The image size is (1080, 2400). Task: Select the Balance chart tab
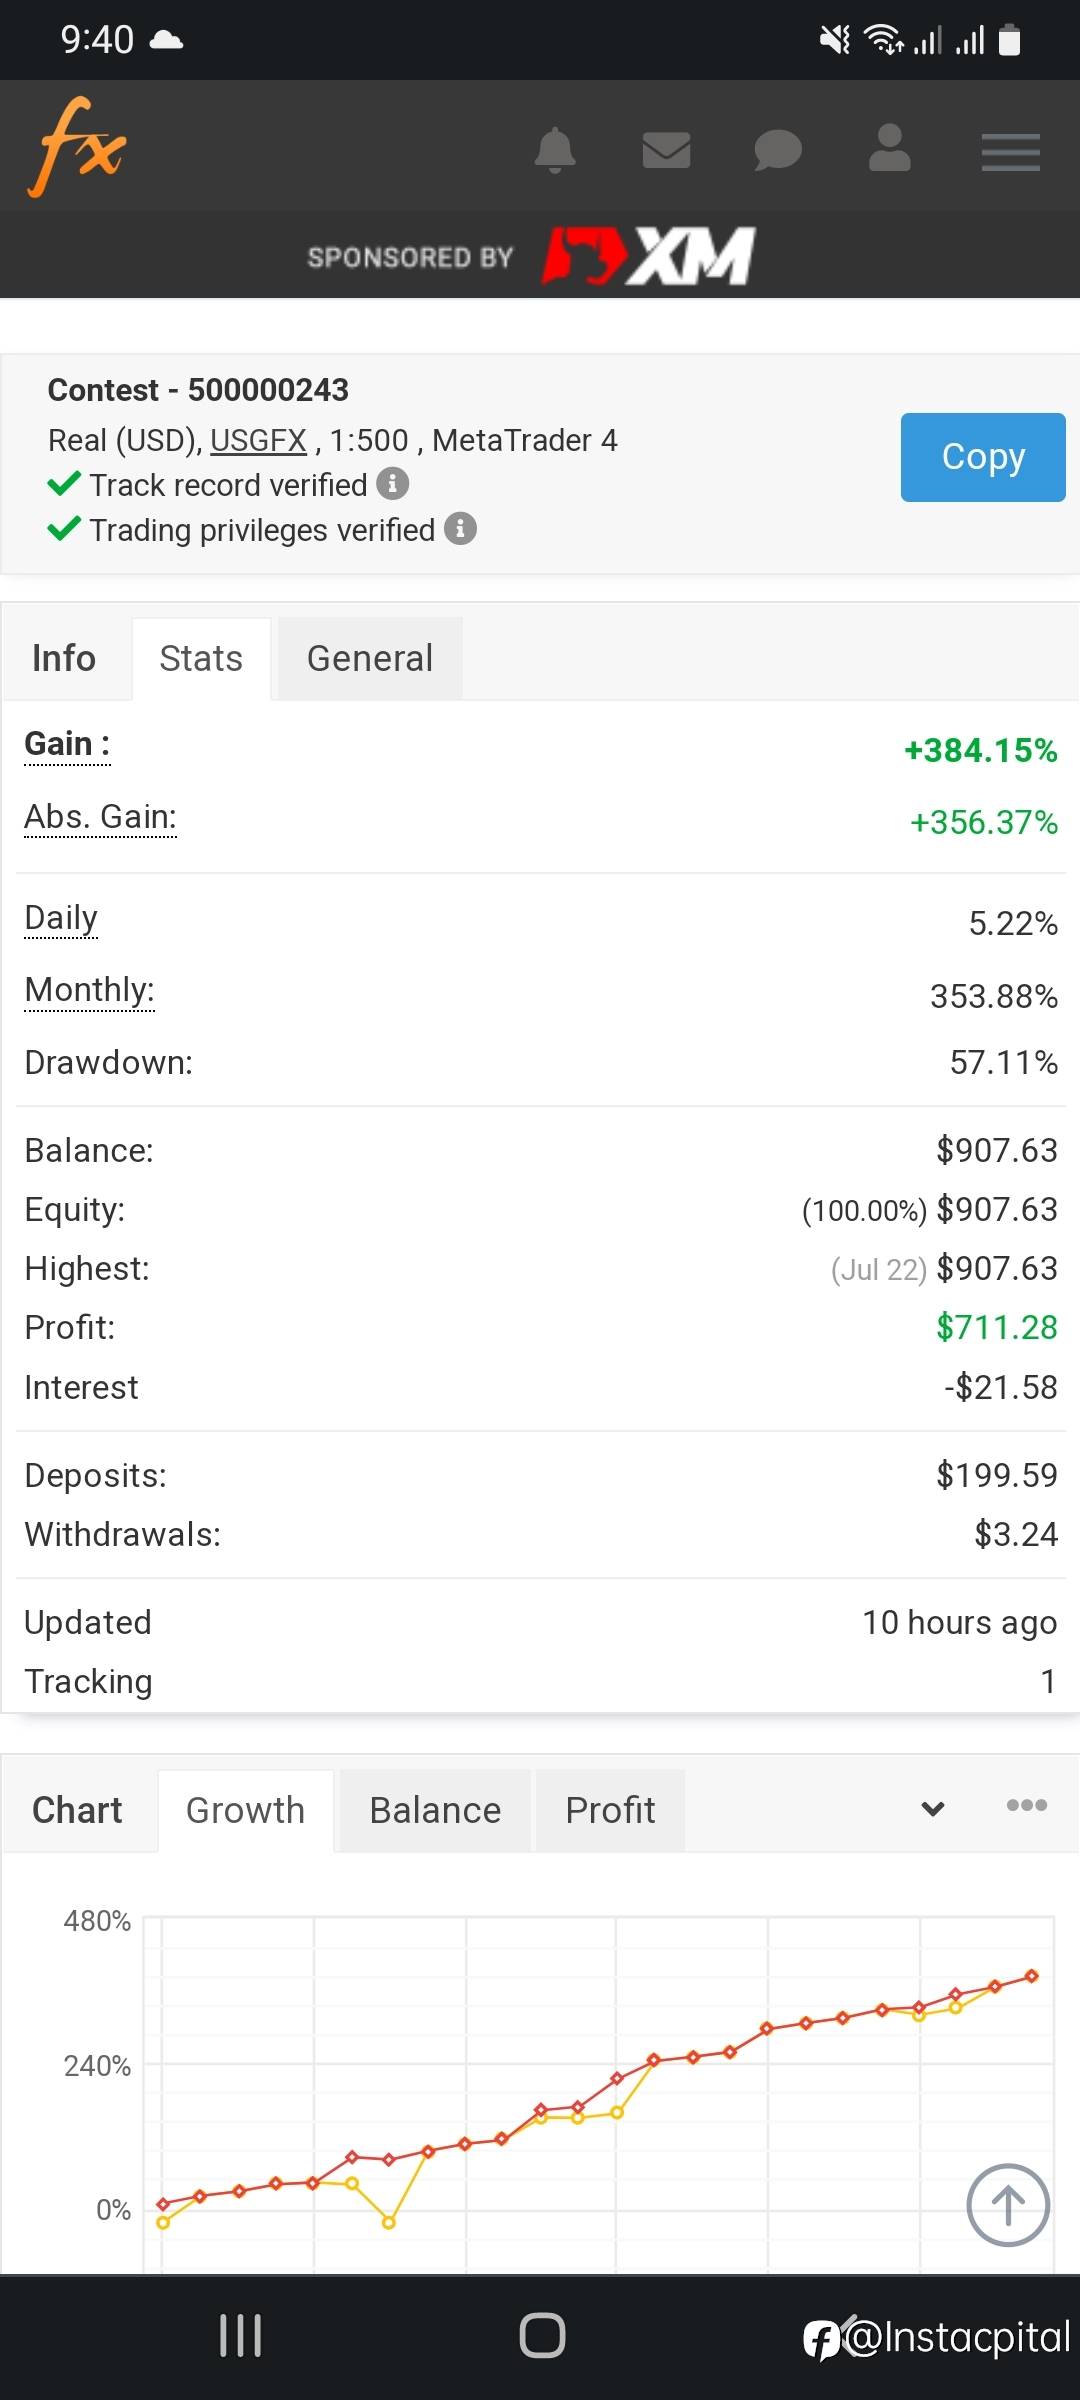tap(435, 1811)
